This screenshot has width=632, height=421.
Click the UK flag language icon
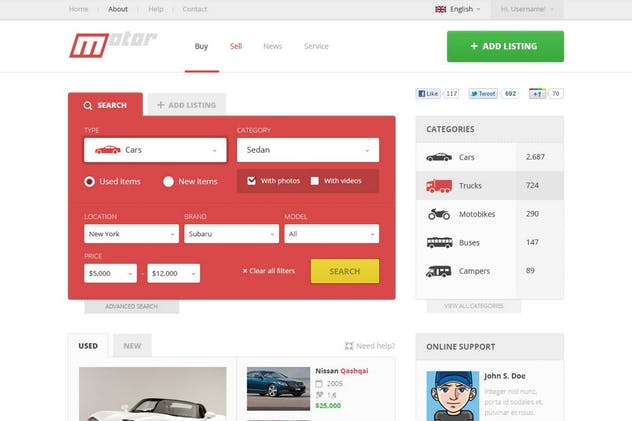[441, 9]
